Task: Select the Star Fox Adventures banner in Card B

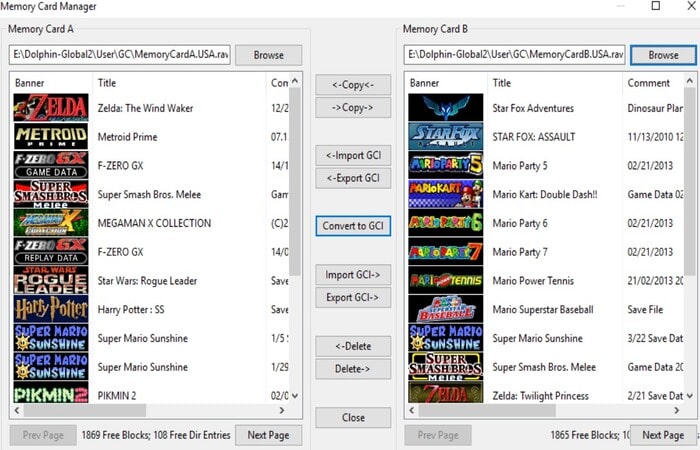Action: click(x=446, y=108)
